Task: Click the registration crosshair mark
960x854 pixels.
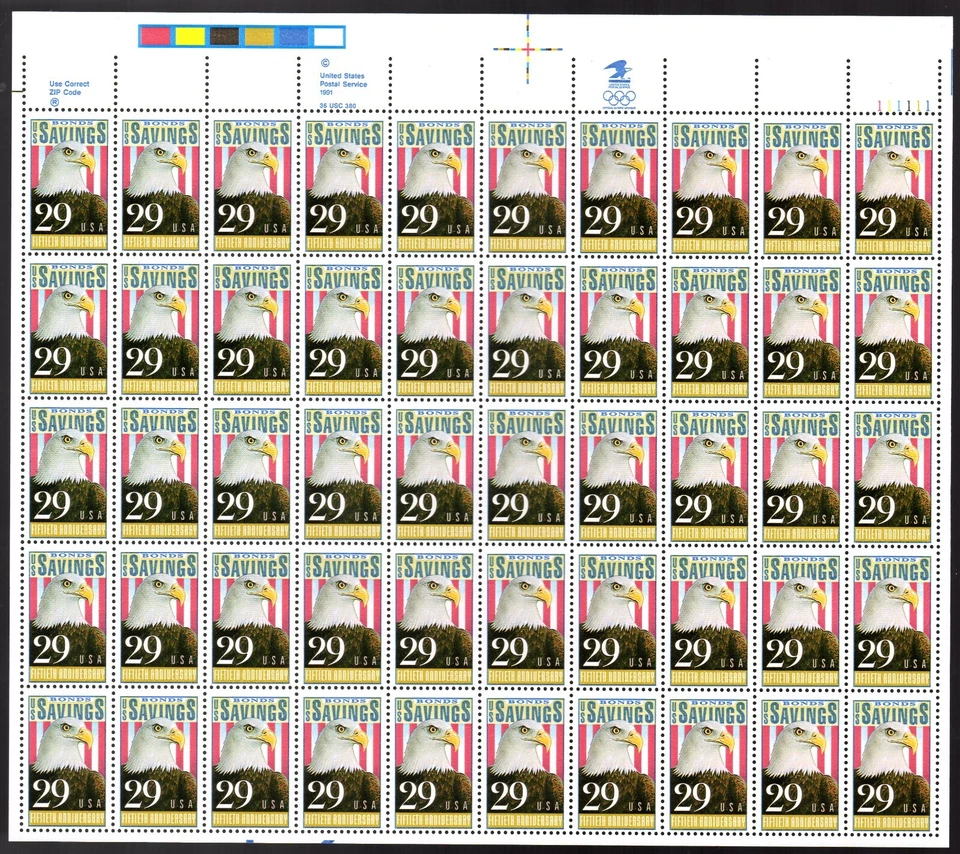Action: pos(526,48)
